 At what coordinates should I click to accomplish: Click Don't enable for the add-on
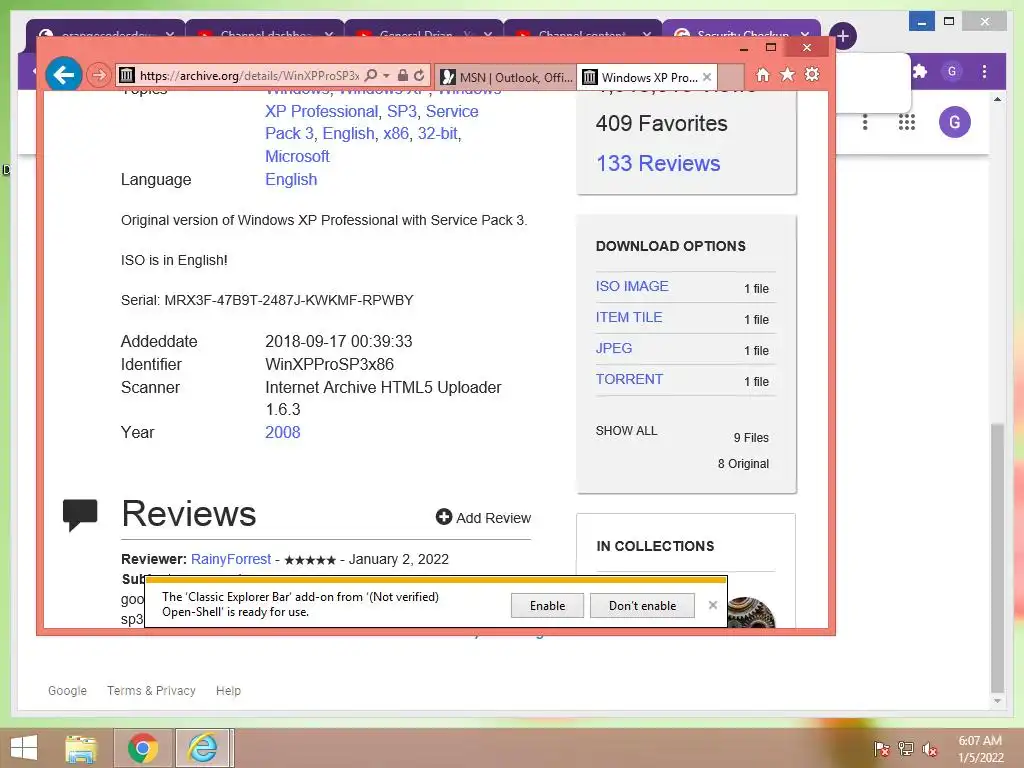[x=642, y=605]
